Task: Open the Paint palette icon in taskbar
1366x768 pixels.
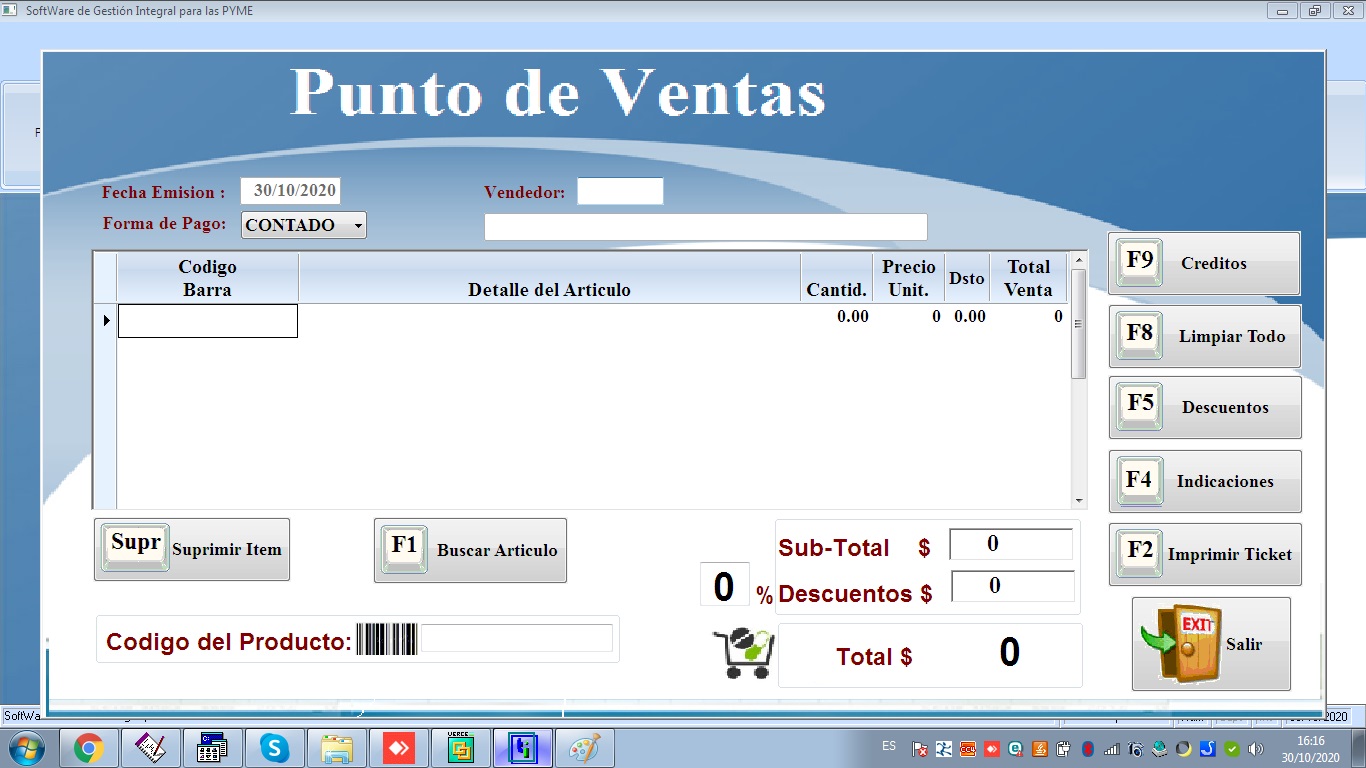Action: point(584,748)
